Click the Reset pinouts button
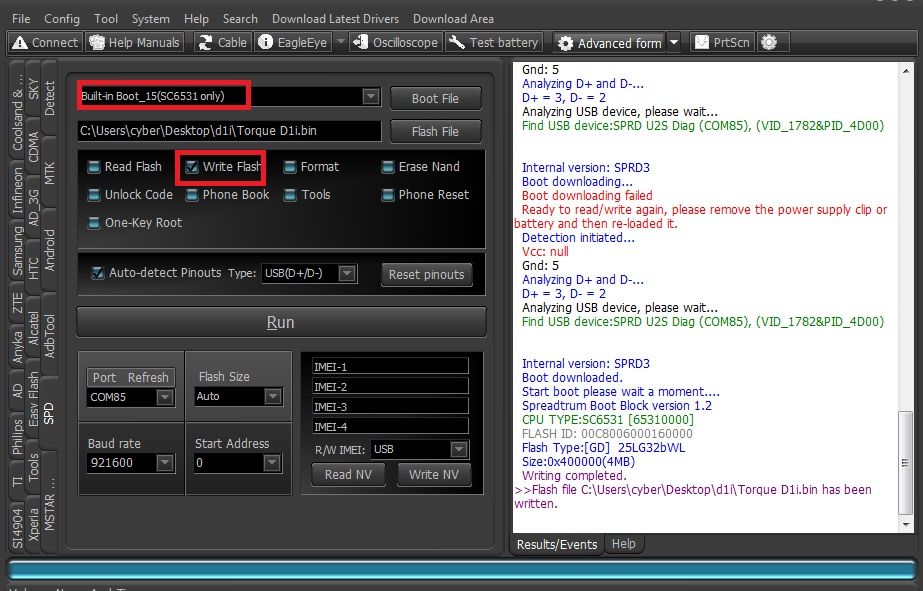The width and height of the screenshot is (923, 591). (427, 275)
